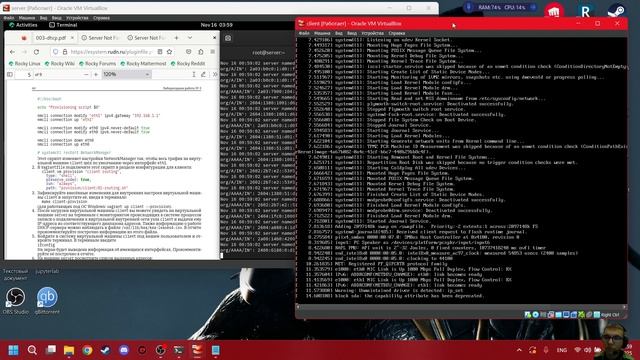
Task: Open qBittorrent desktop shortcut
Action: (47, 301)
